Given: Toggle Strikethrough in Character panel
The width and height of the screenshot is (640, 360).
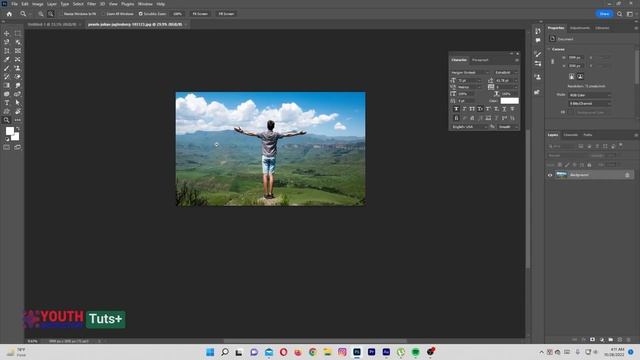Looking at the screenshot, I should click(x=512, y=109).
